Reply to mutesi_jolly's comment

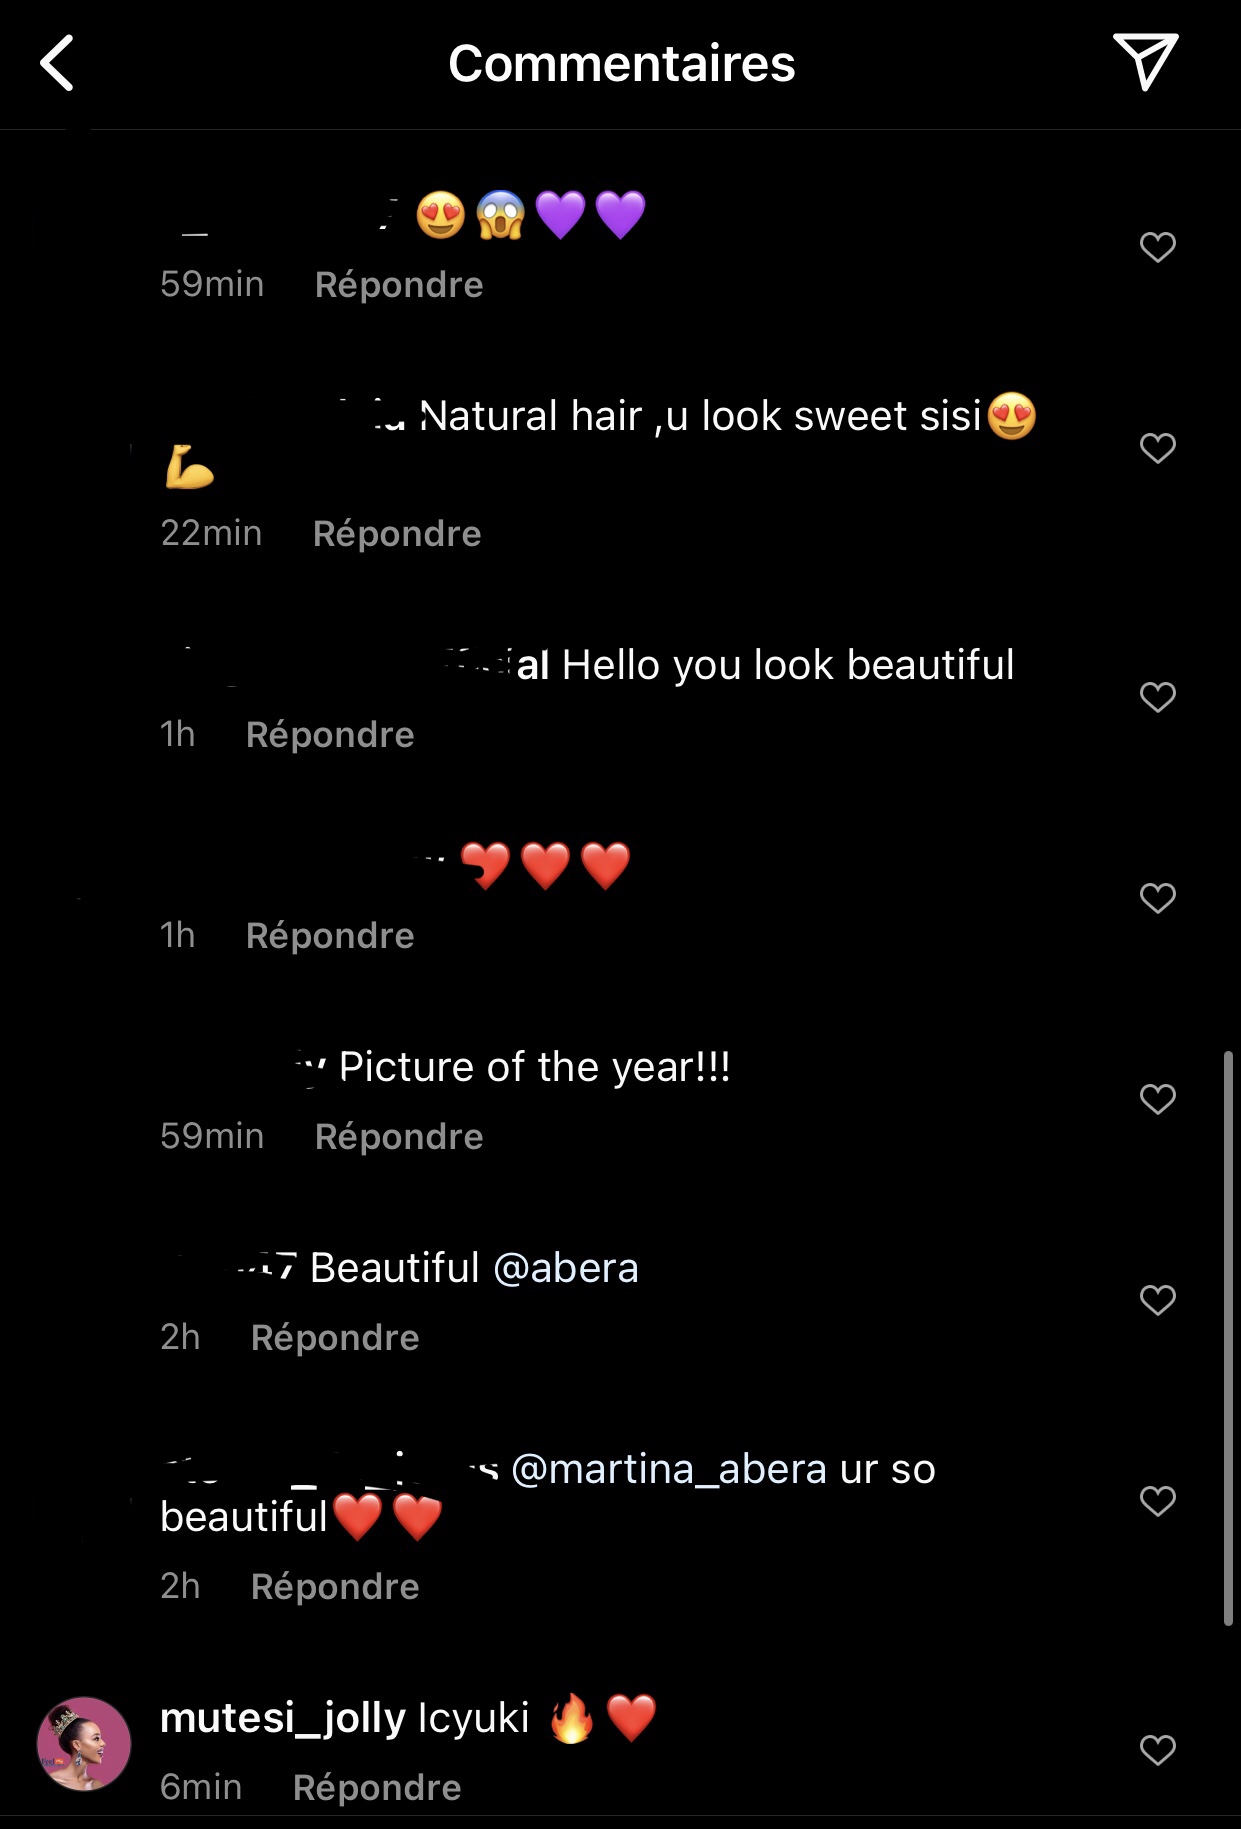(376, 1787)
